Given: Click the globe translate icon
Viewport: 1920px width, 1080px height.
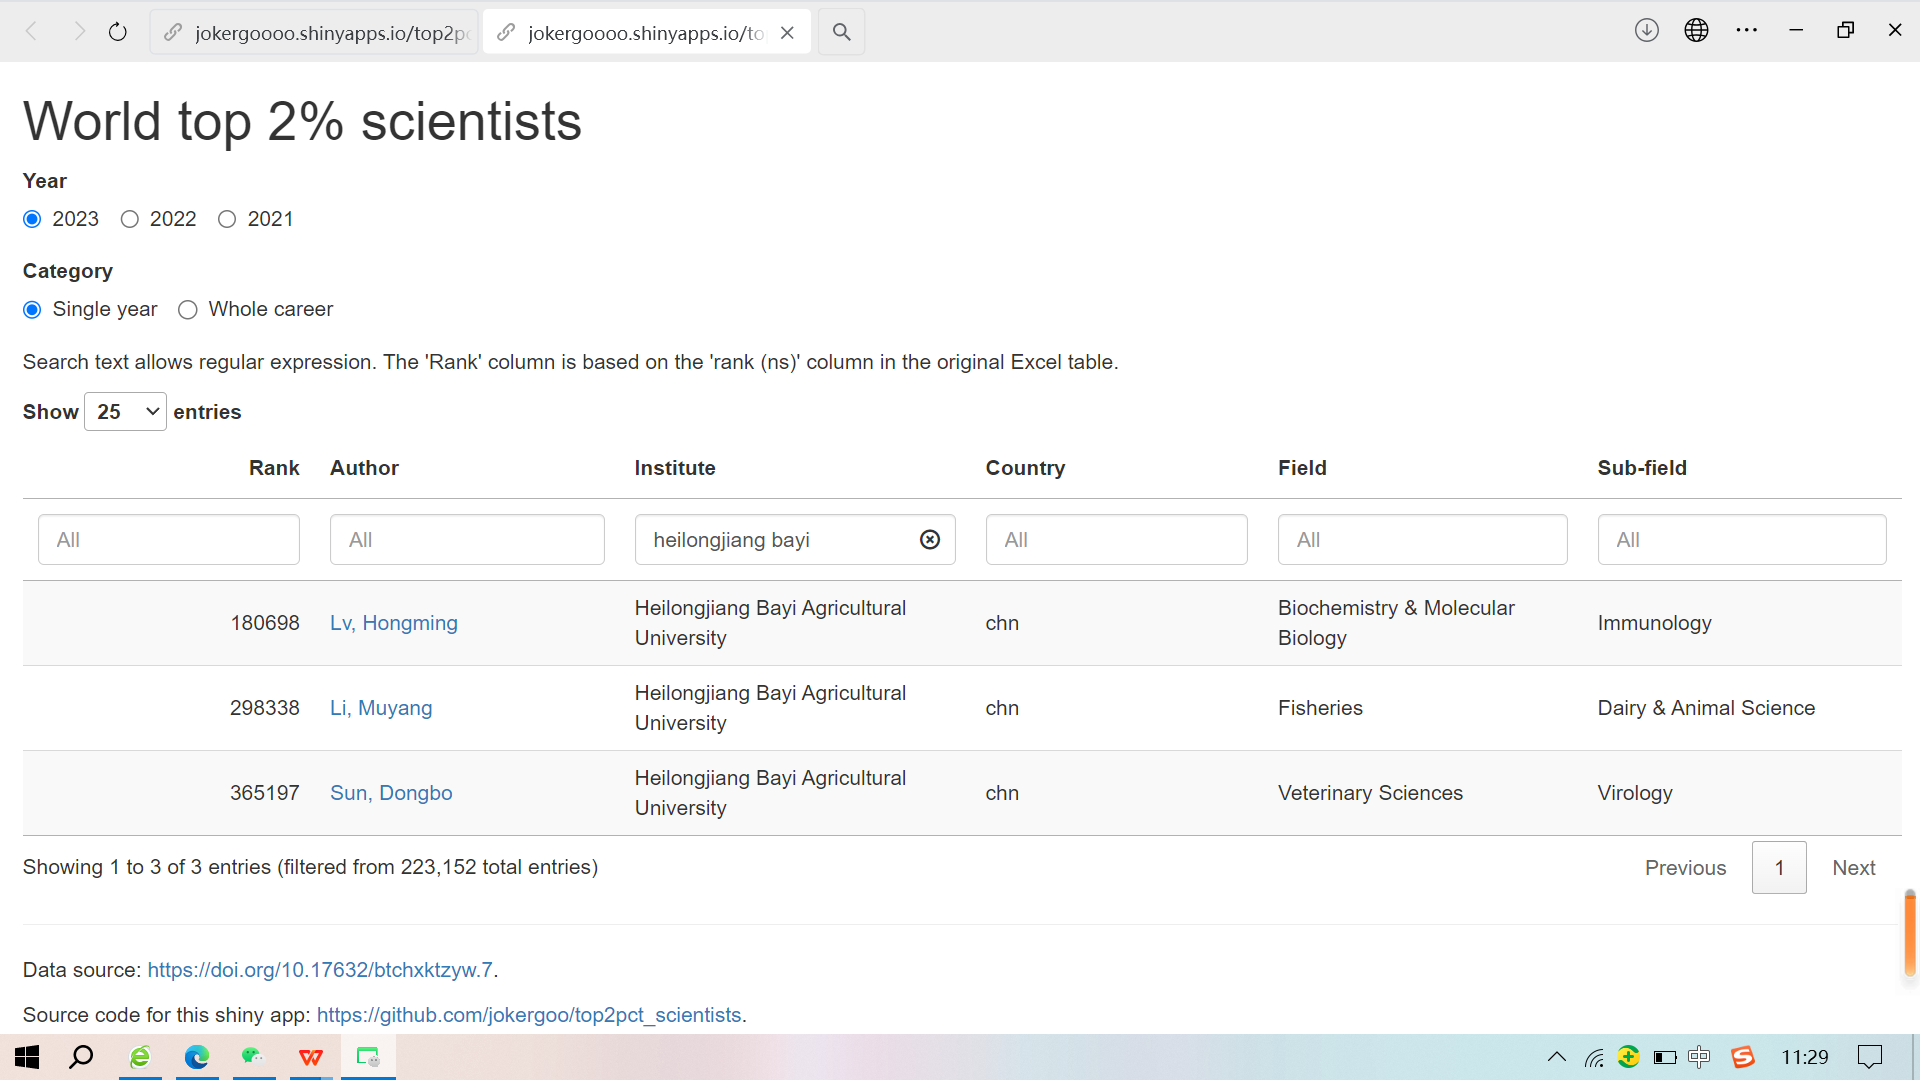Looking at the screenshot, I should click(1696, 30).
